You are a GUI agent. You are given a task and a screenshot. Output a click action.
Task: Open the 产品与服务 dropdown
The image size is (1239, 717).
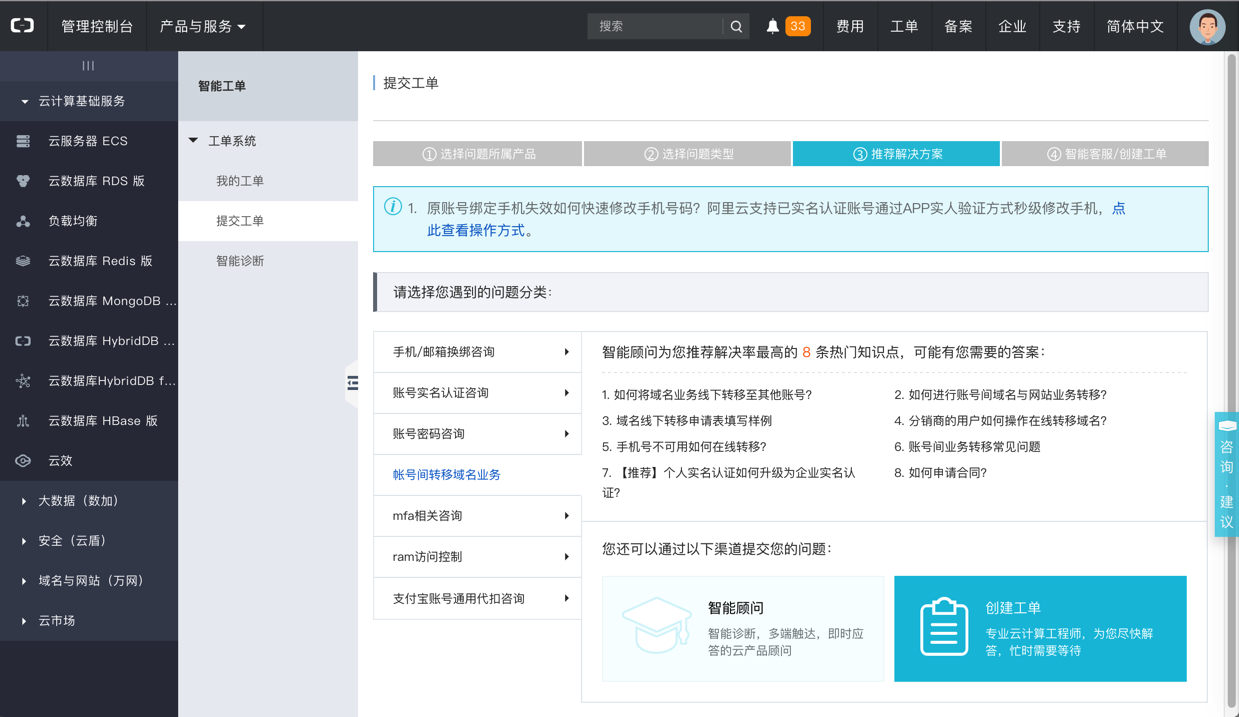point(203,27)
